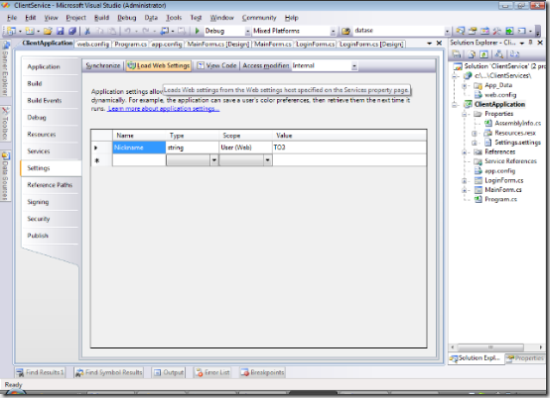Click the Save icon in the toolbar
The width and height of the screenshot is (550, 398).
(60, 31)
